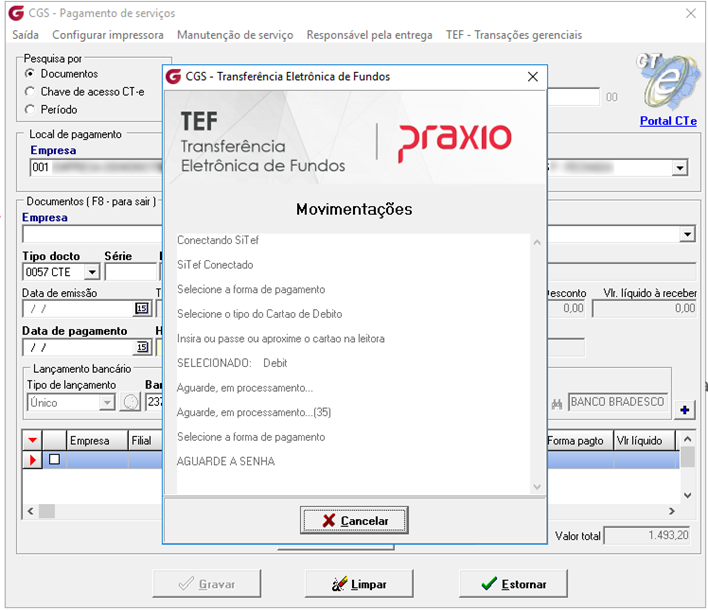Click the grid vertical scrollbar up arrow
Screen dimensions: 708x610
[687, 439]
